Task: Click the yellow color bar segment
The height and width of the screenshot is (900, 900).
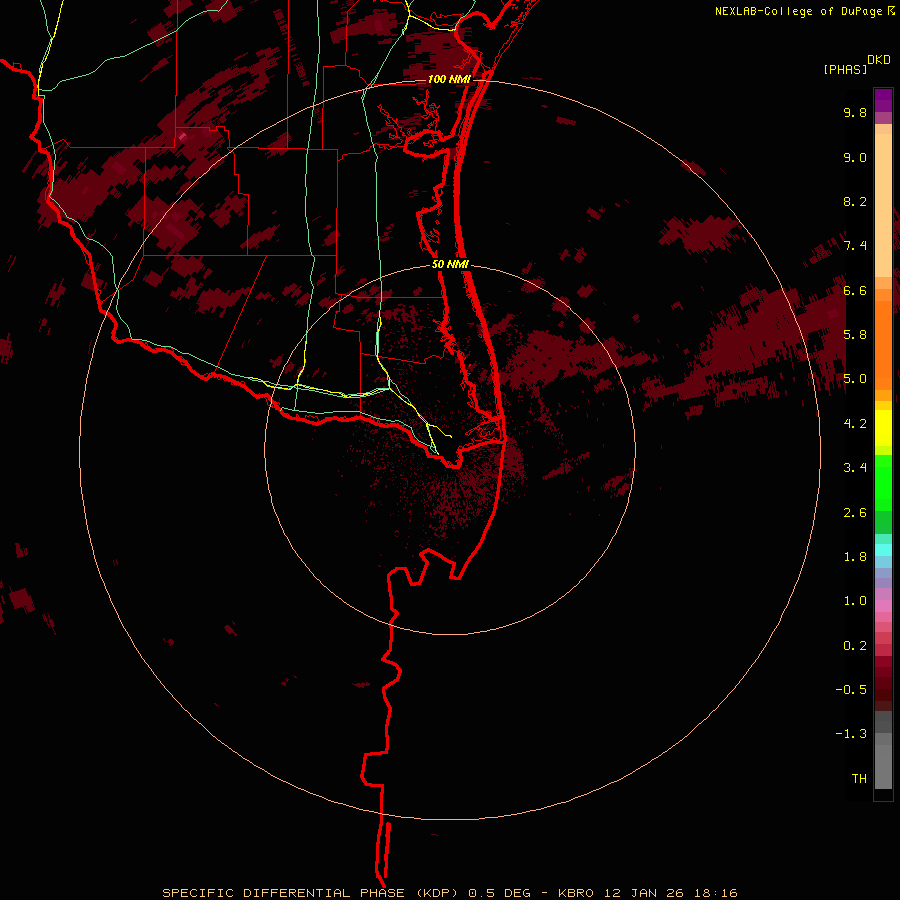Action: tap(883, 428)
